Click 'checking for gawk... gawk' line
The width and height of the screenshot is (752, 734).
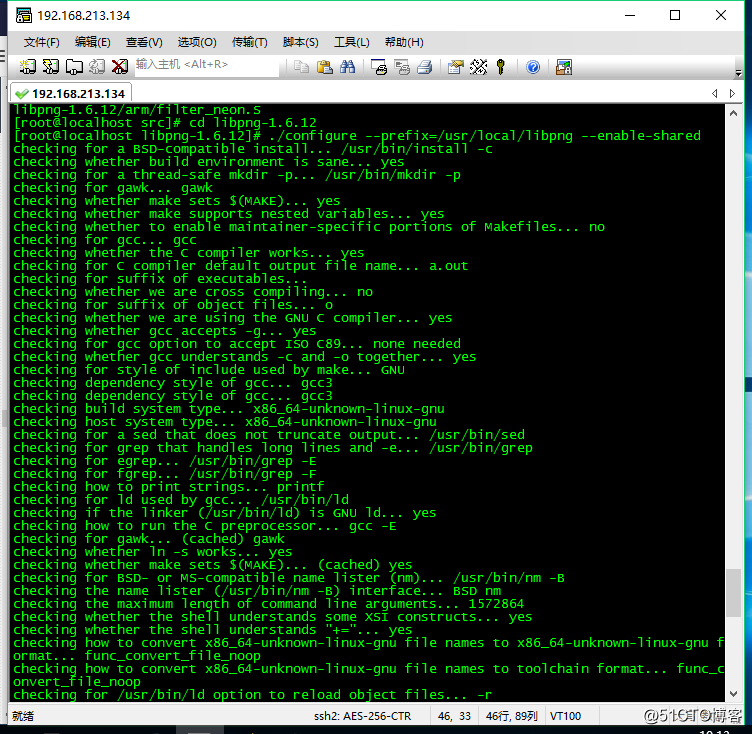[113, 188]
